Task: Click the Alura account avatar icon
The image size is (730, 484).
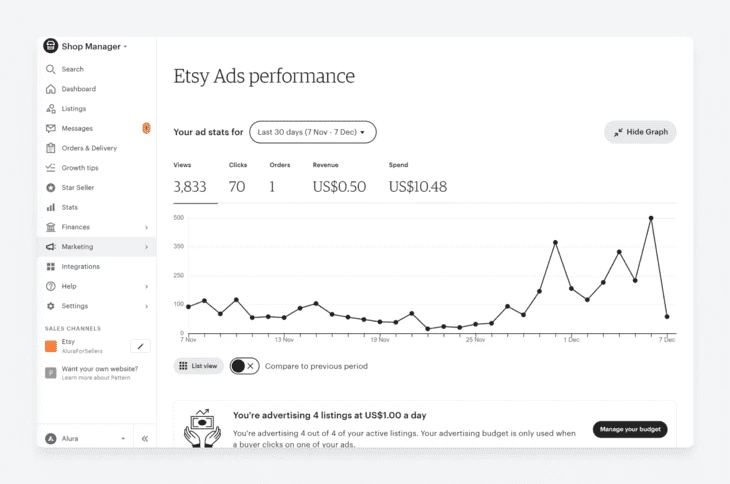Action: coord(50,438)
